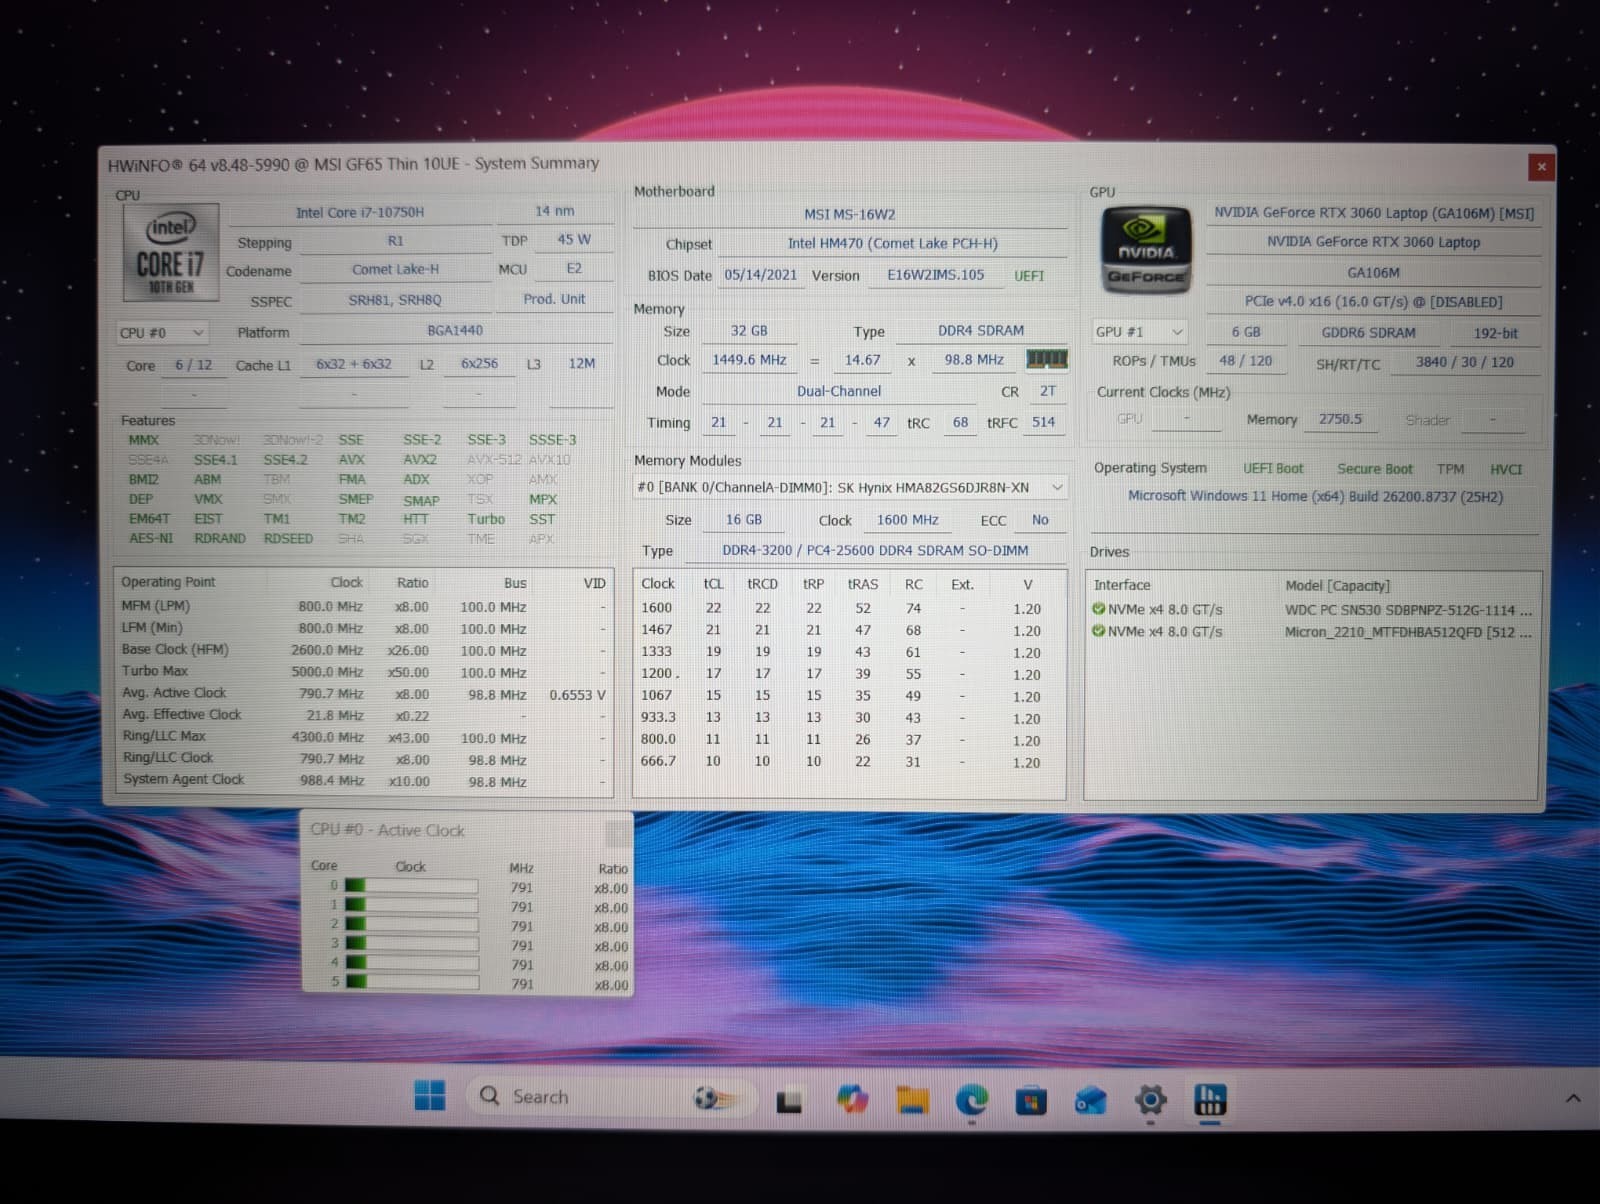Click the Base Clock (HFM) row
Image resolution: width=1600 pixels, height=1204 pixels.
tap(364, 650)
